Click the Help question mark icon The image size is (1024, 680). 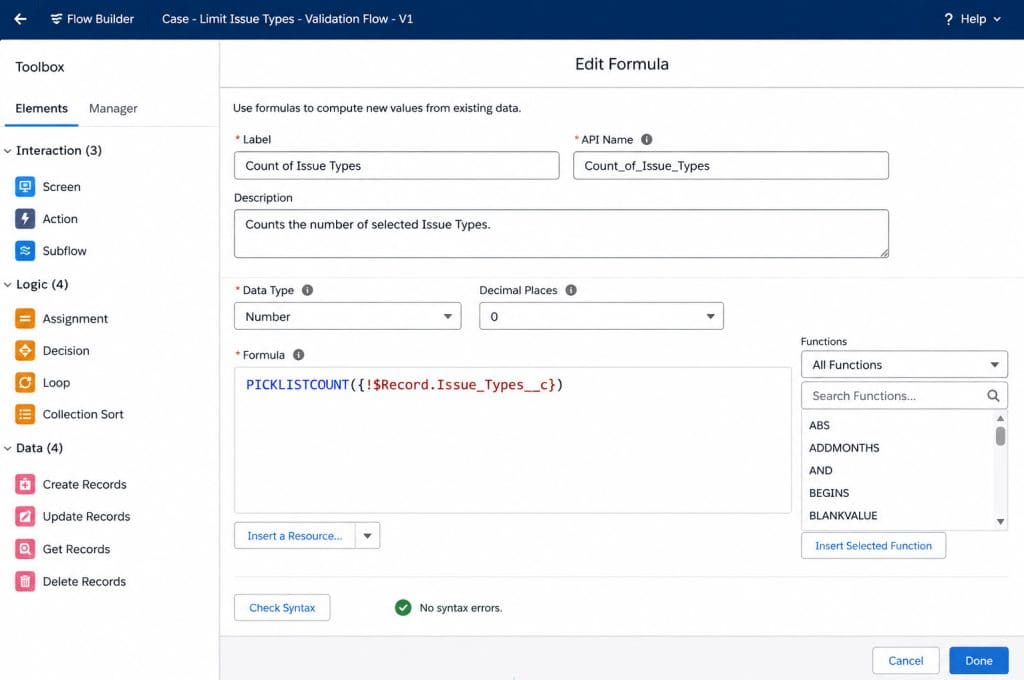point(948,19)
